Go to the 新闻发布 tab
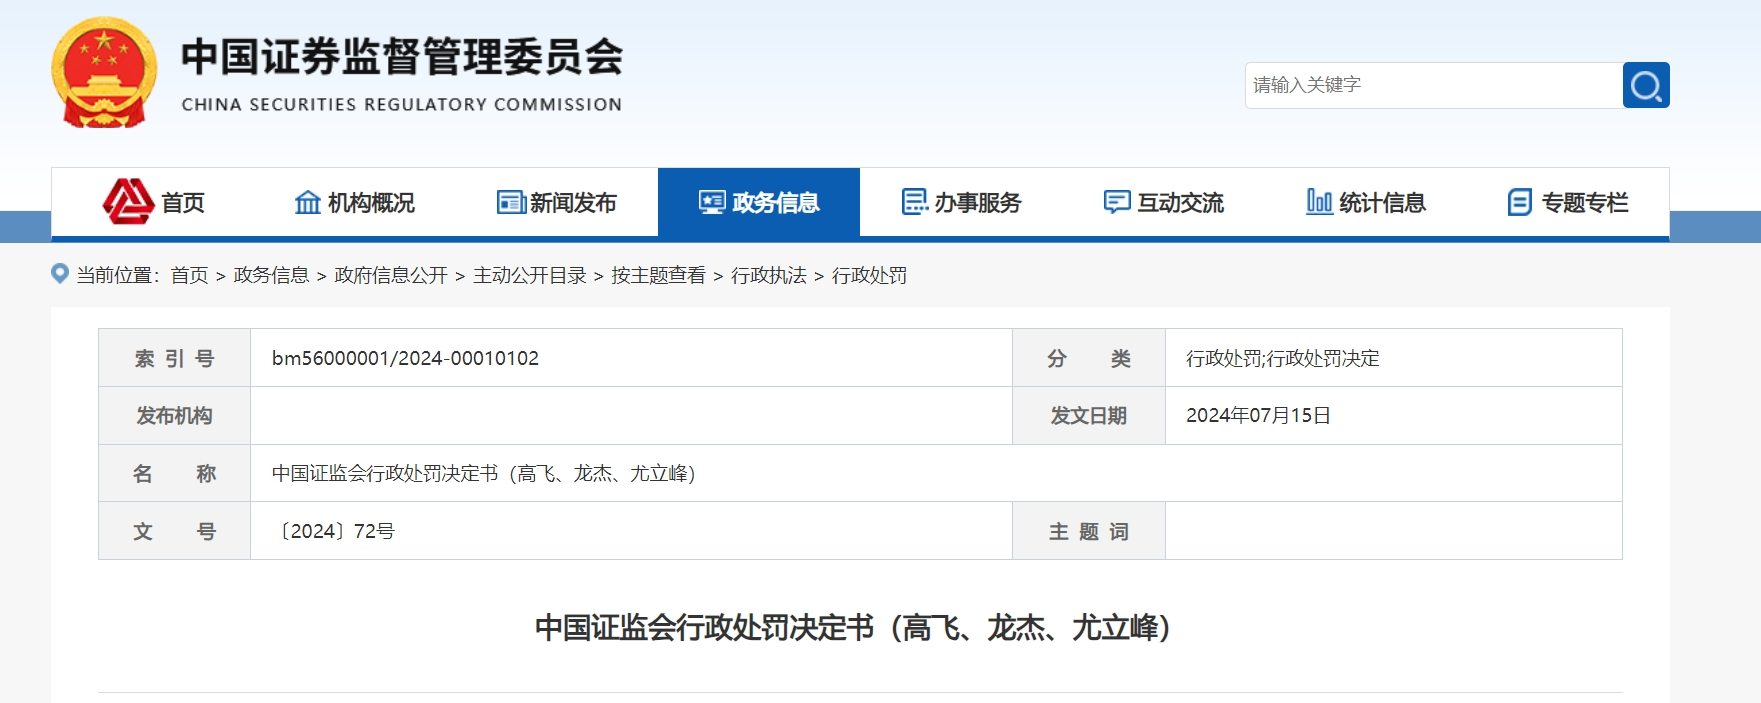1761x703 pixels. coord(557,202)
